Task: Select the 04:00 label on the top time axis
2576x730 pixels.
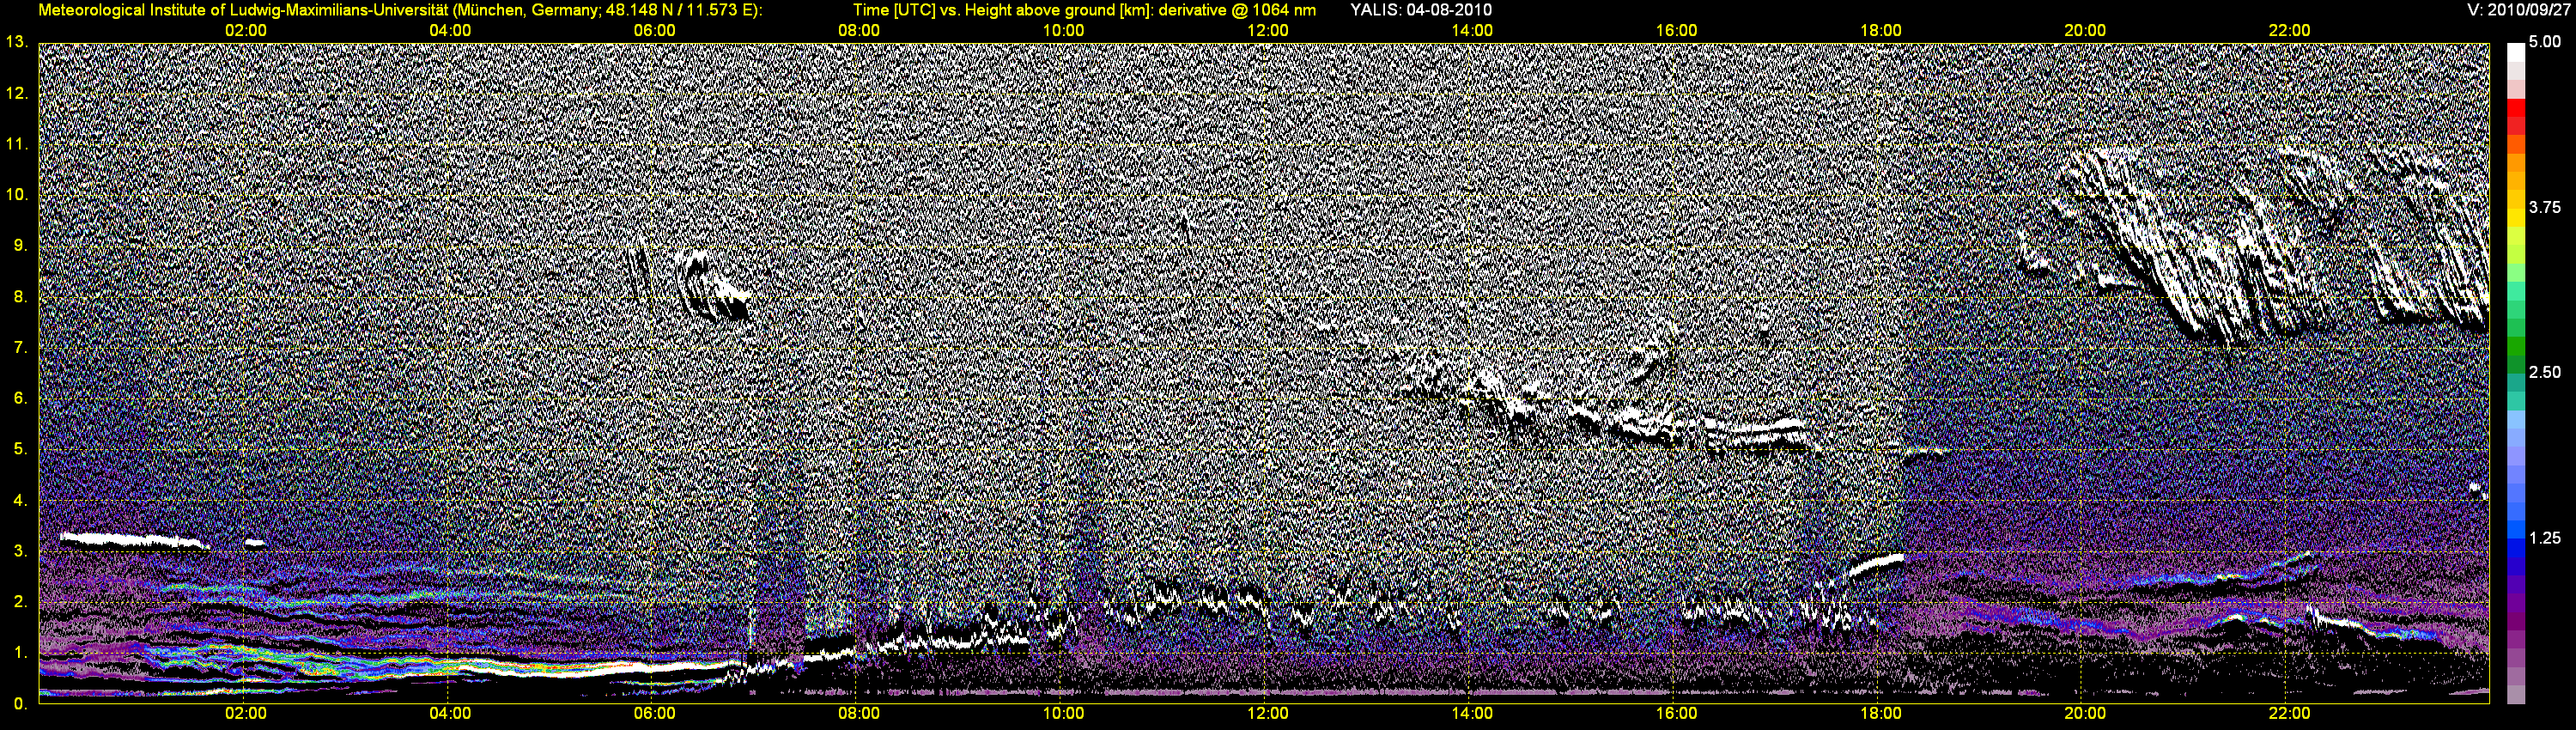Action: (450, 31)
